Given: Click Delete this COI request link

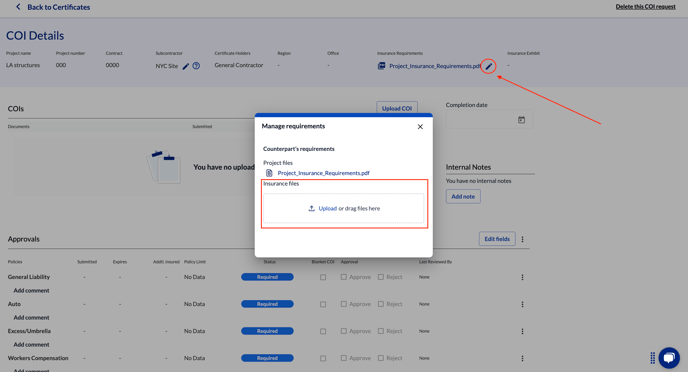Looking at the screenshot, I should (x=645, y=7).
